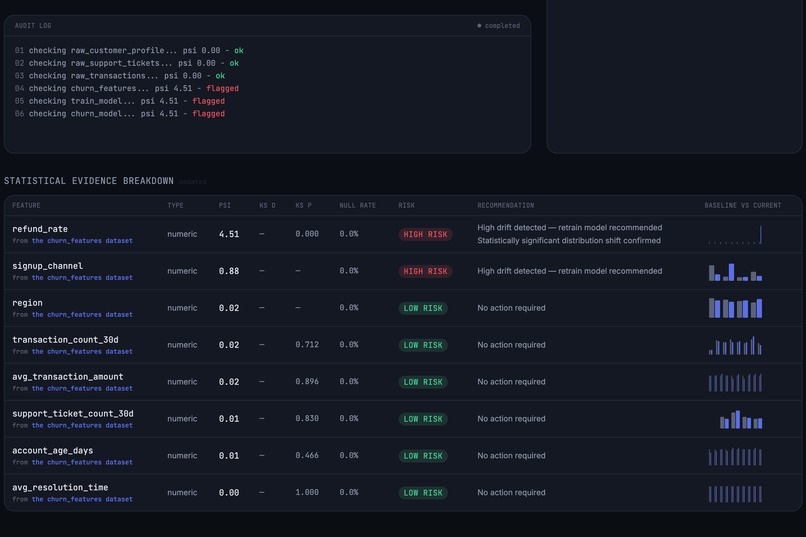Click audit log line 01 raw_customer_profile
Image resolution: width=806 pixels, height=537 pixels.
click(x=129, y=51)
